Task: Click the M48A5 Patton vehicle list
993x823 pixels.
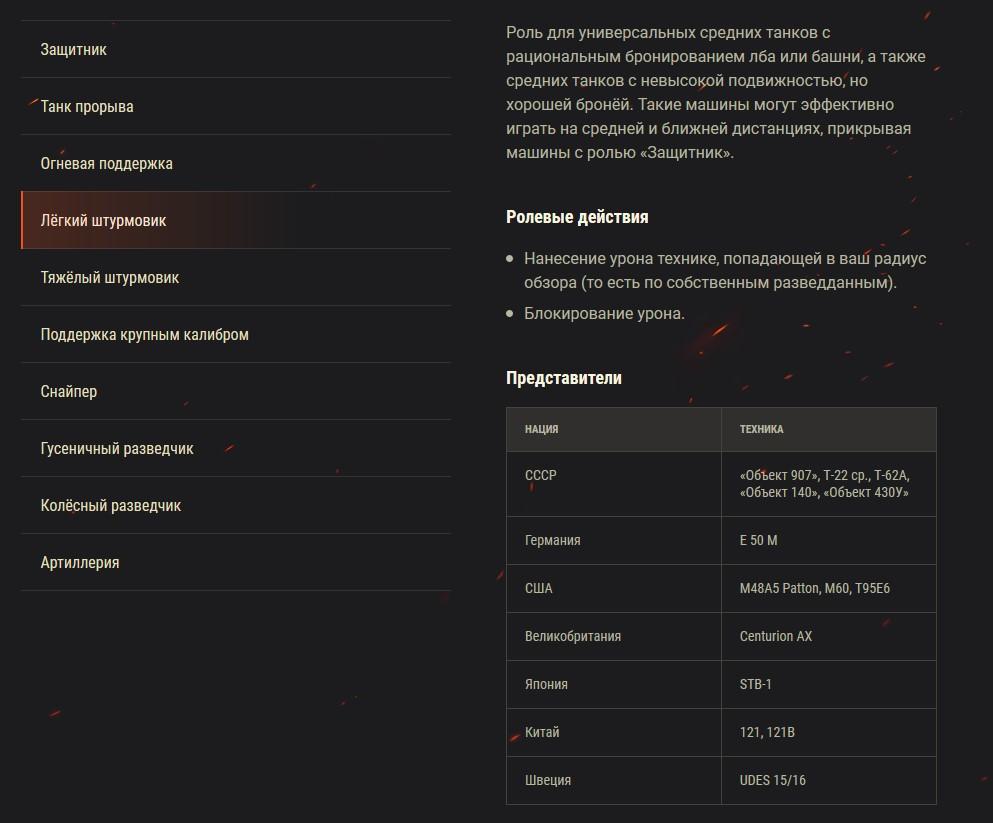Action: (814, 588)
